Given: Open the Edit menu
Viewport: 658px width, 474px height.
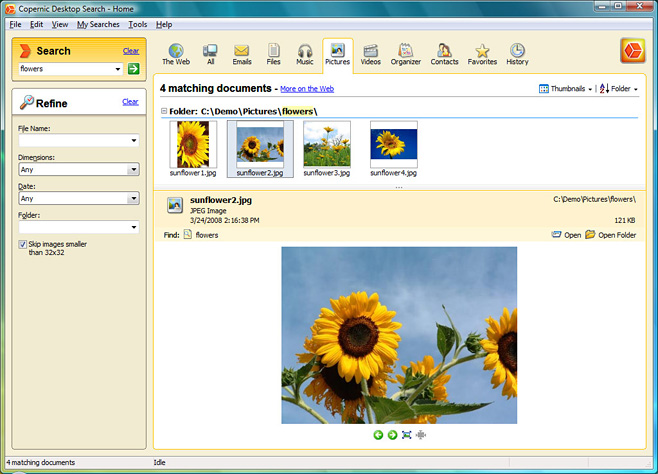Looking at the screenshot, I should coord(37,24).
